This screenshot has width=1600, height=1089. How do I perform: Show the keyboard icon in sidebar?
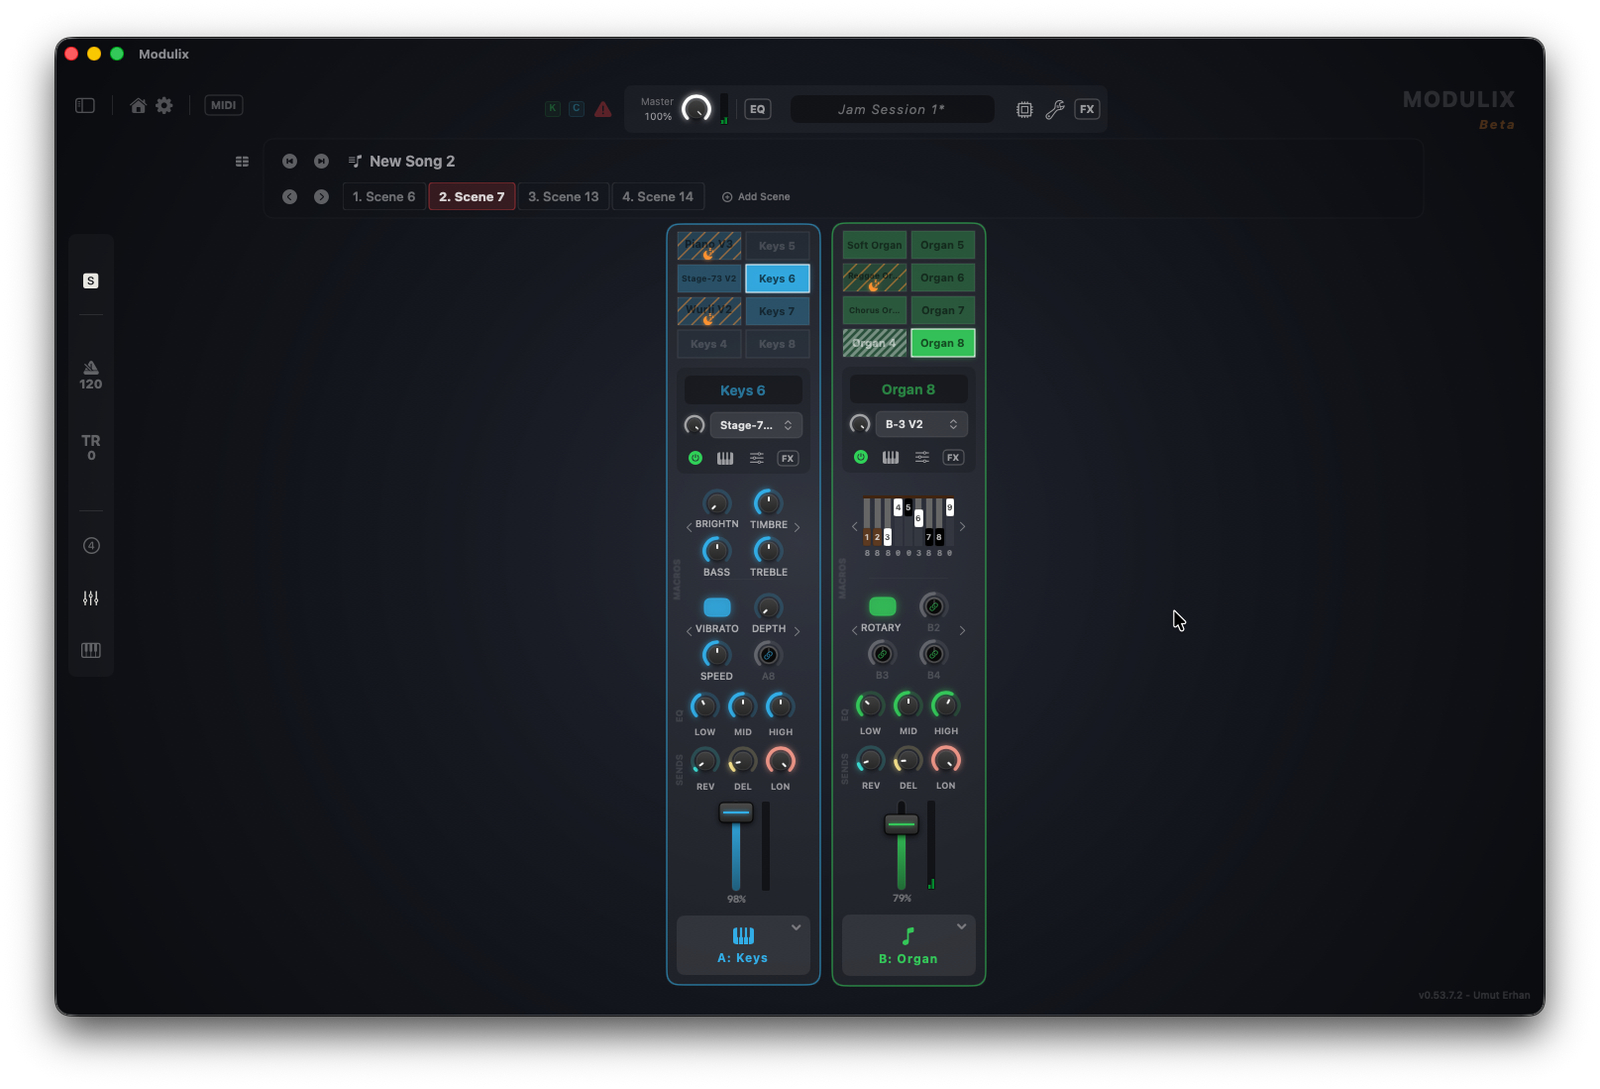[x=91, y=650]
